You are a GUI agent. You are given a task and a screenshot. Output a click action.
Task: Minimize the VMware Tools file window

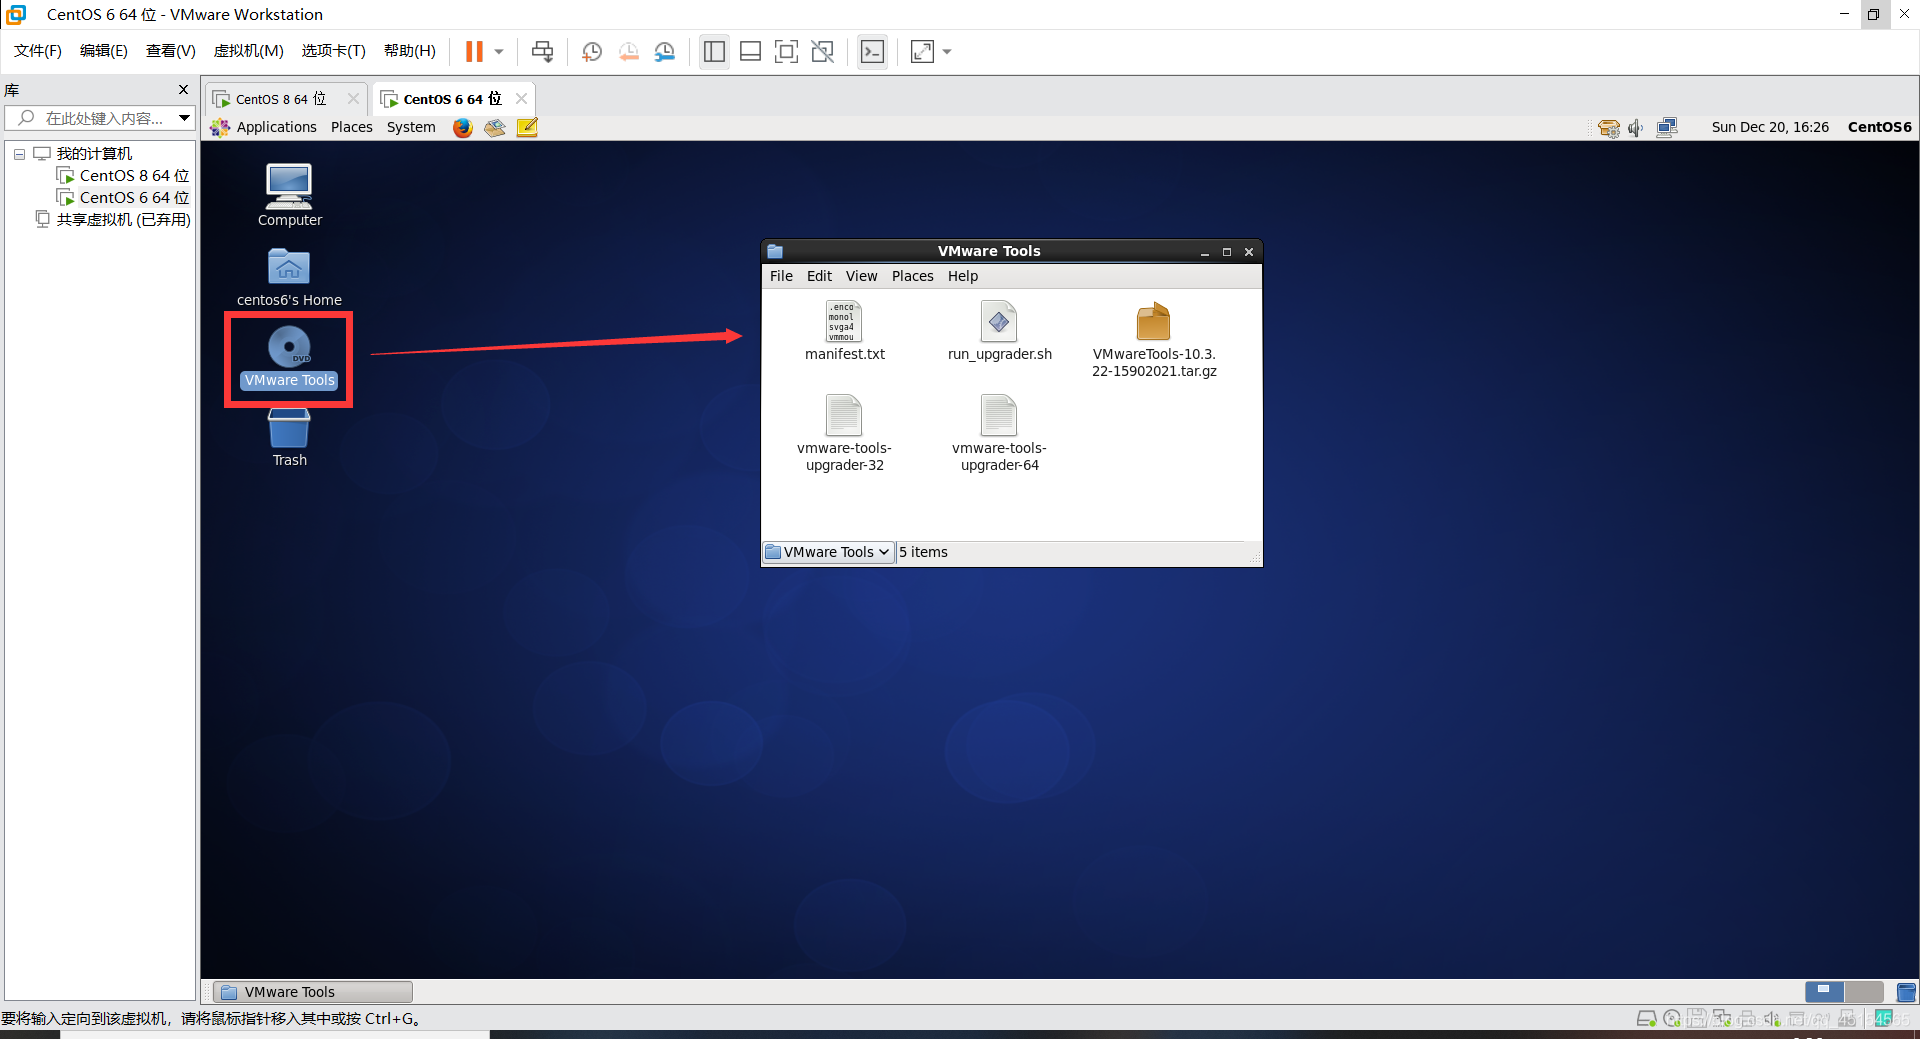pyautogui.click(x=1205, y=252)
